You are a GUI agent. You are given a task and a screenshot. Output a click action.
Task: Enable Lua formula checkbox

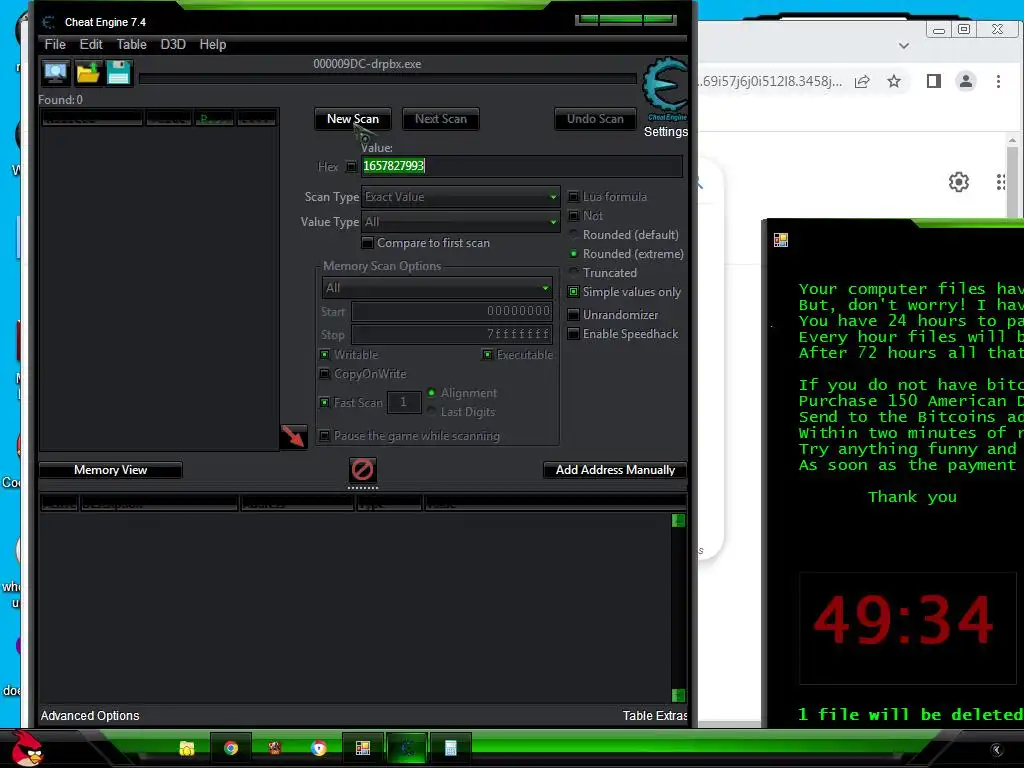coord(573,197)
